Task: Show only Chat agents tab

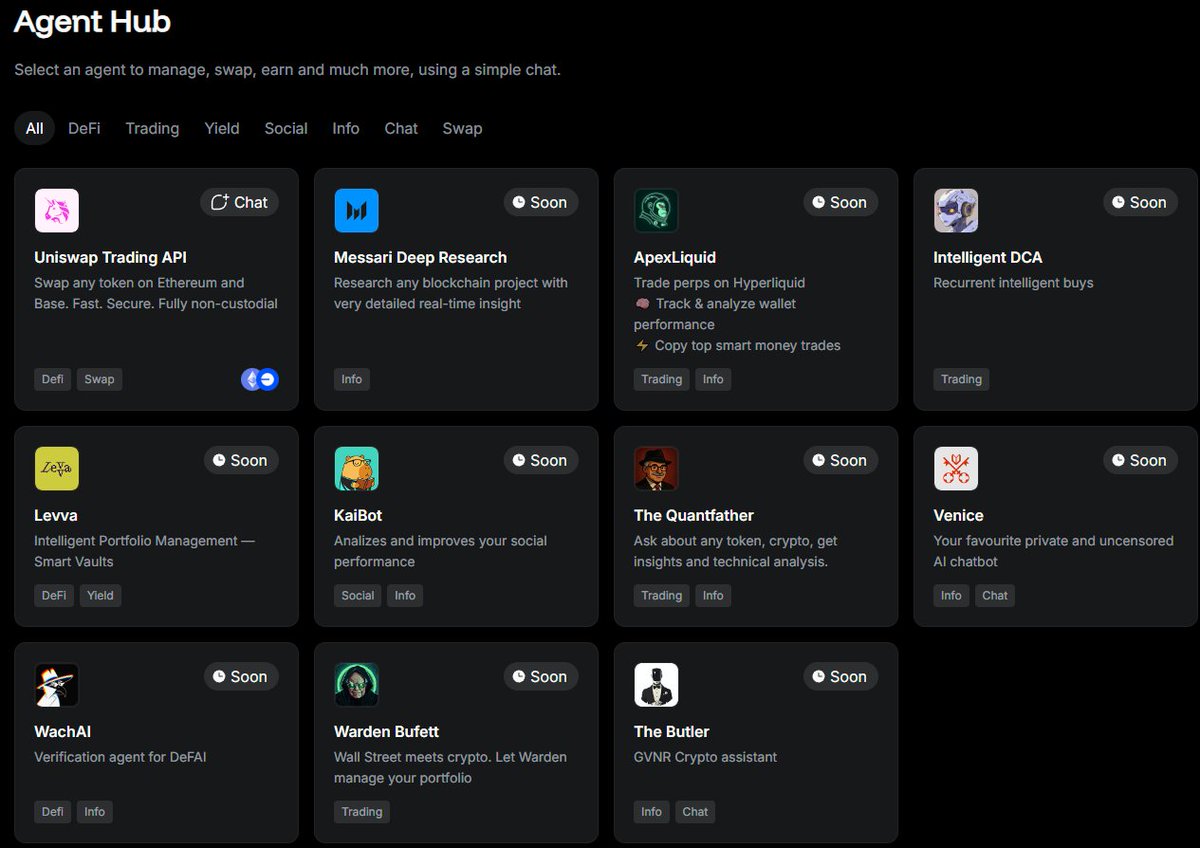Action: pos(401,128)
